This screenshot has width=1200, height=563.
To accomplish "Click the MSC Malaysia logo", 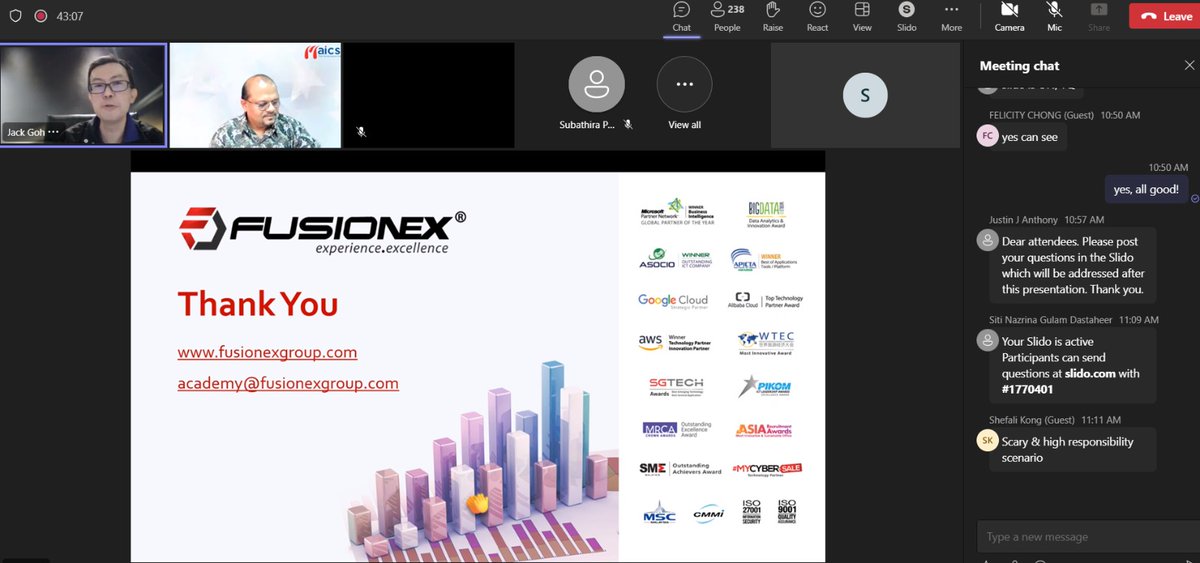I will tap(658, 514).
